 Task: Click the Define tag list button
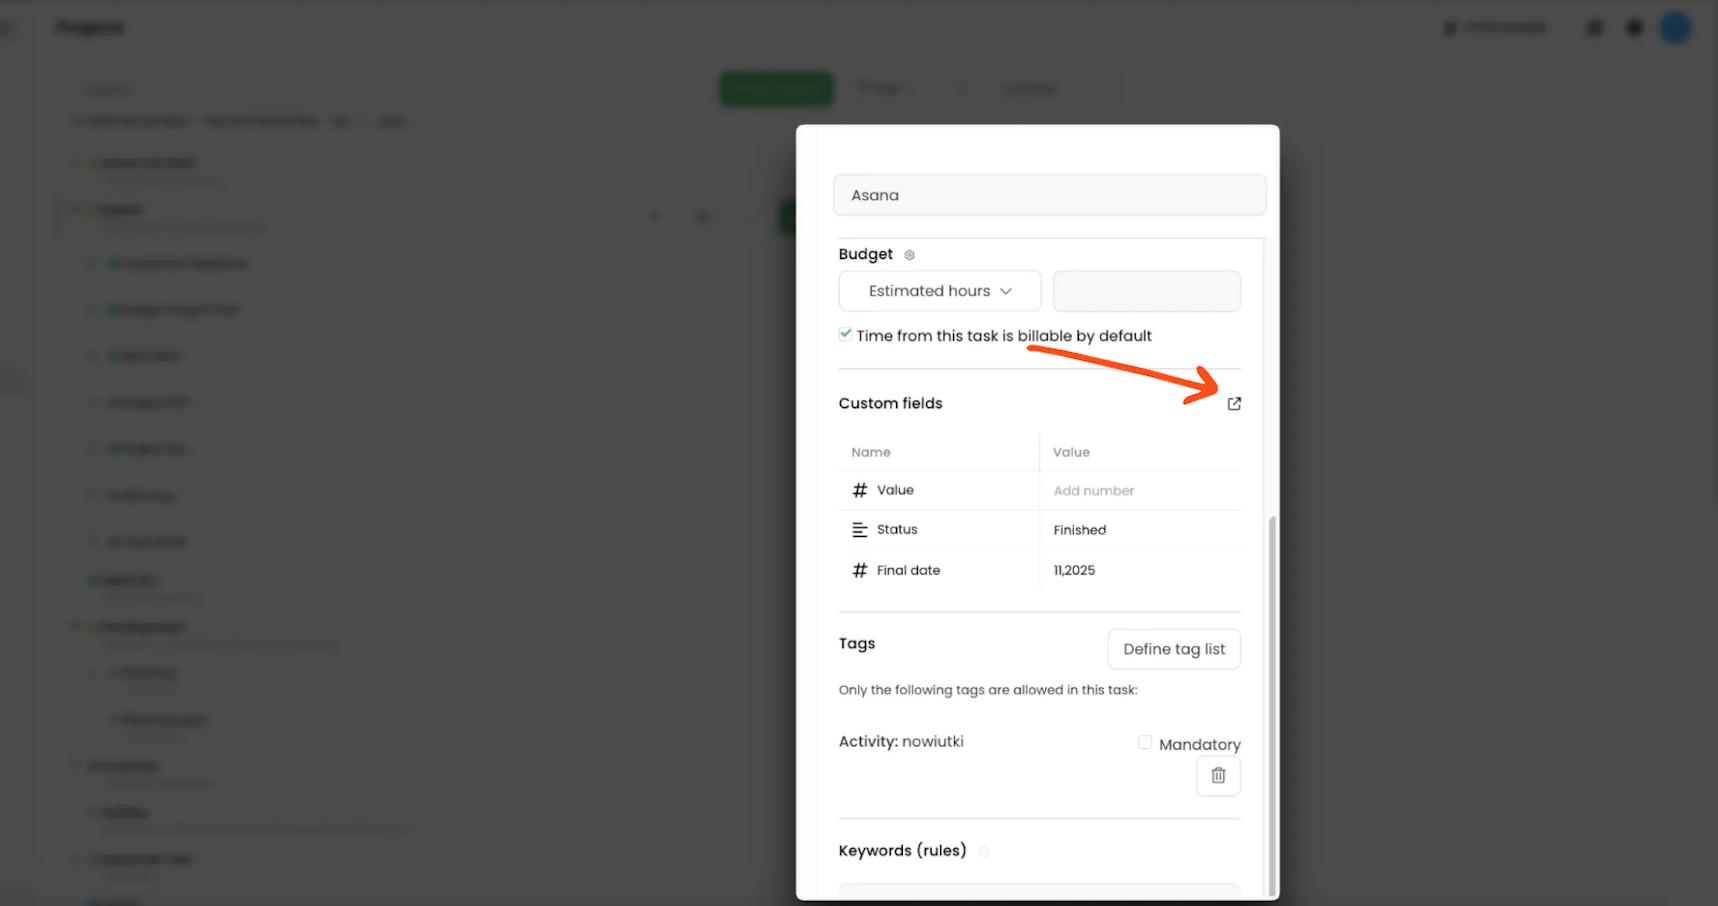pos(1174,649)
